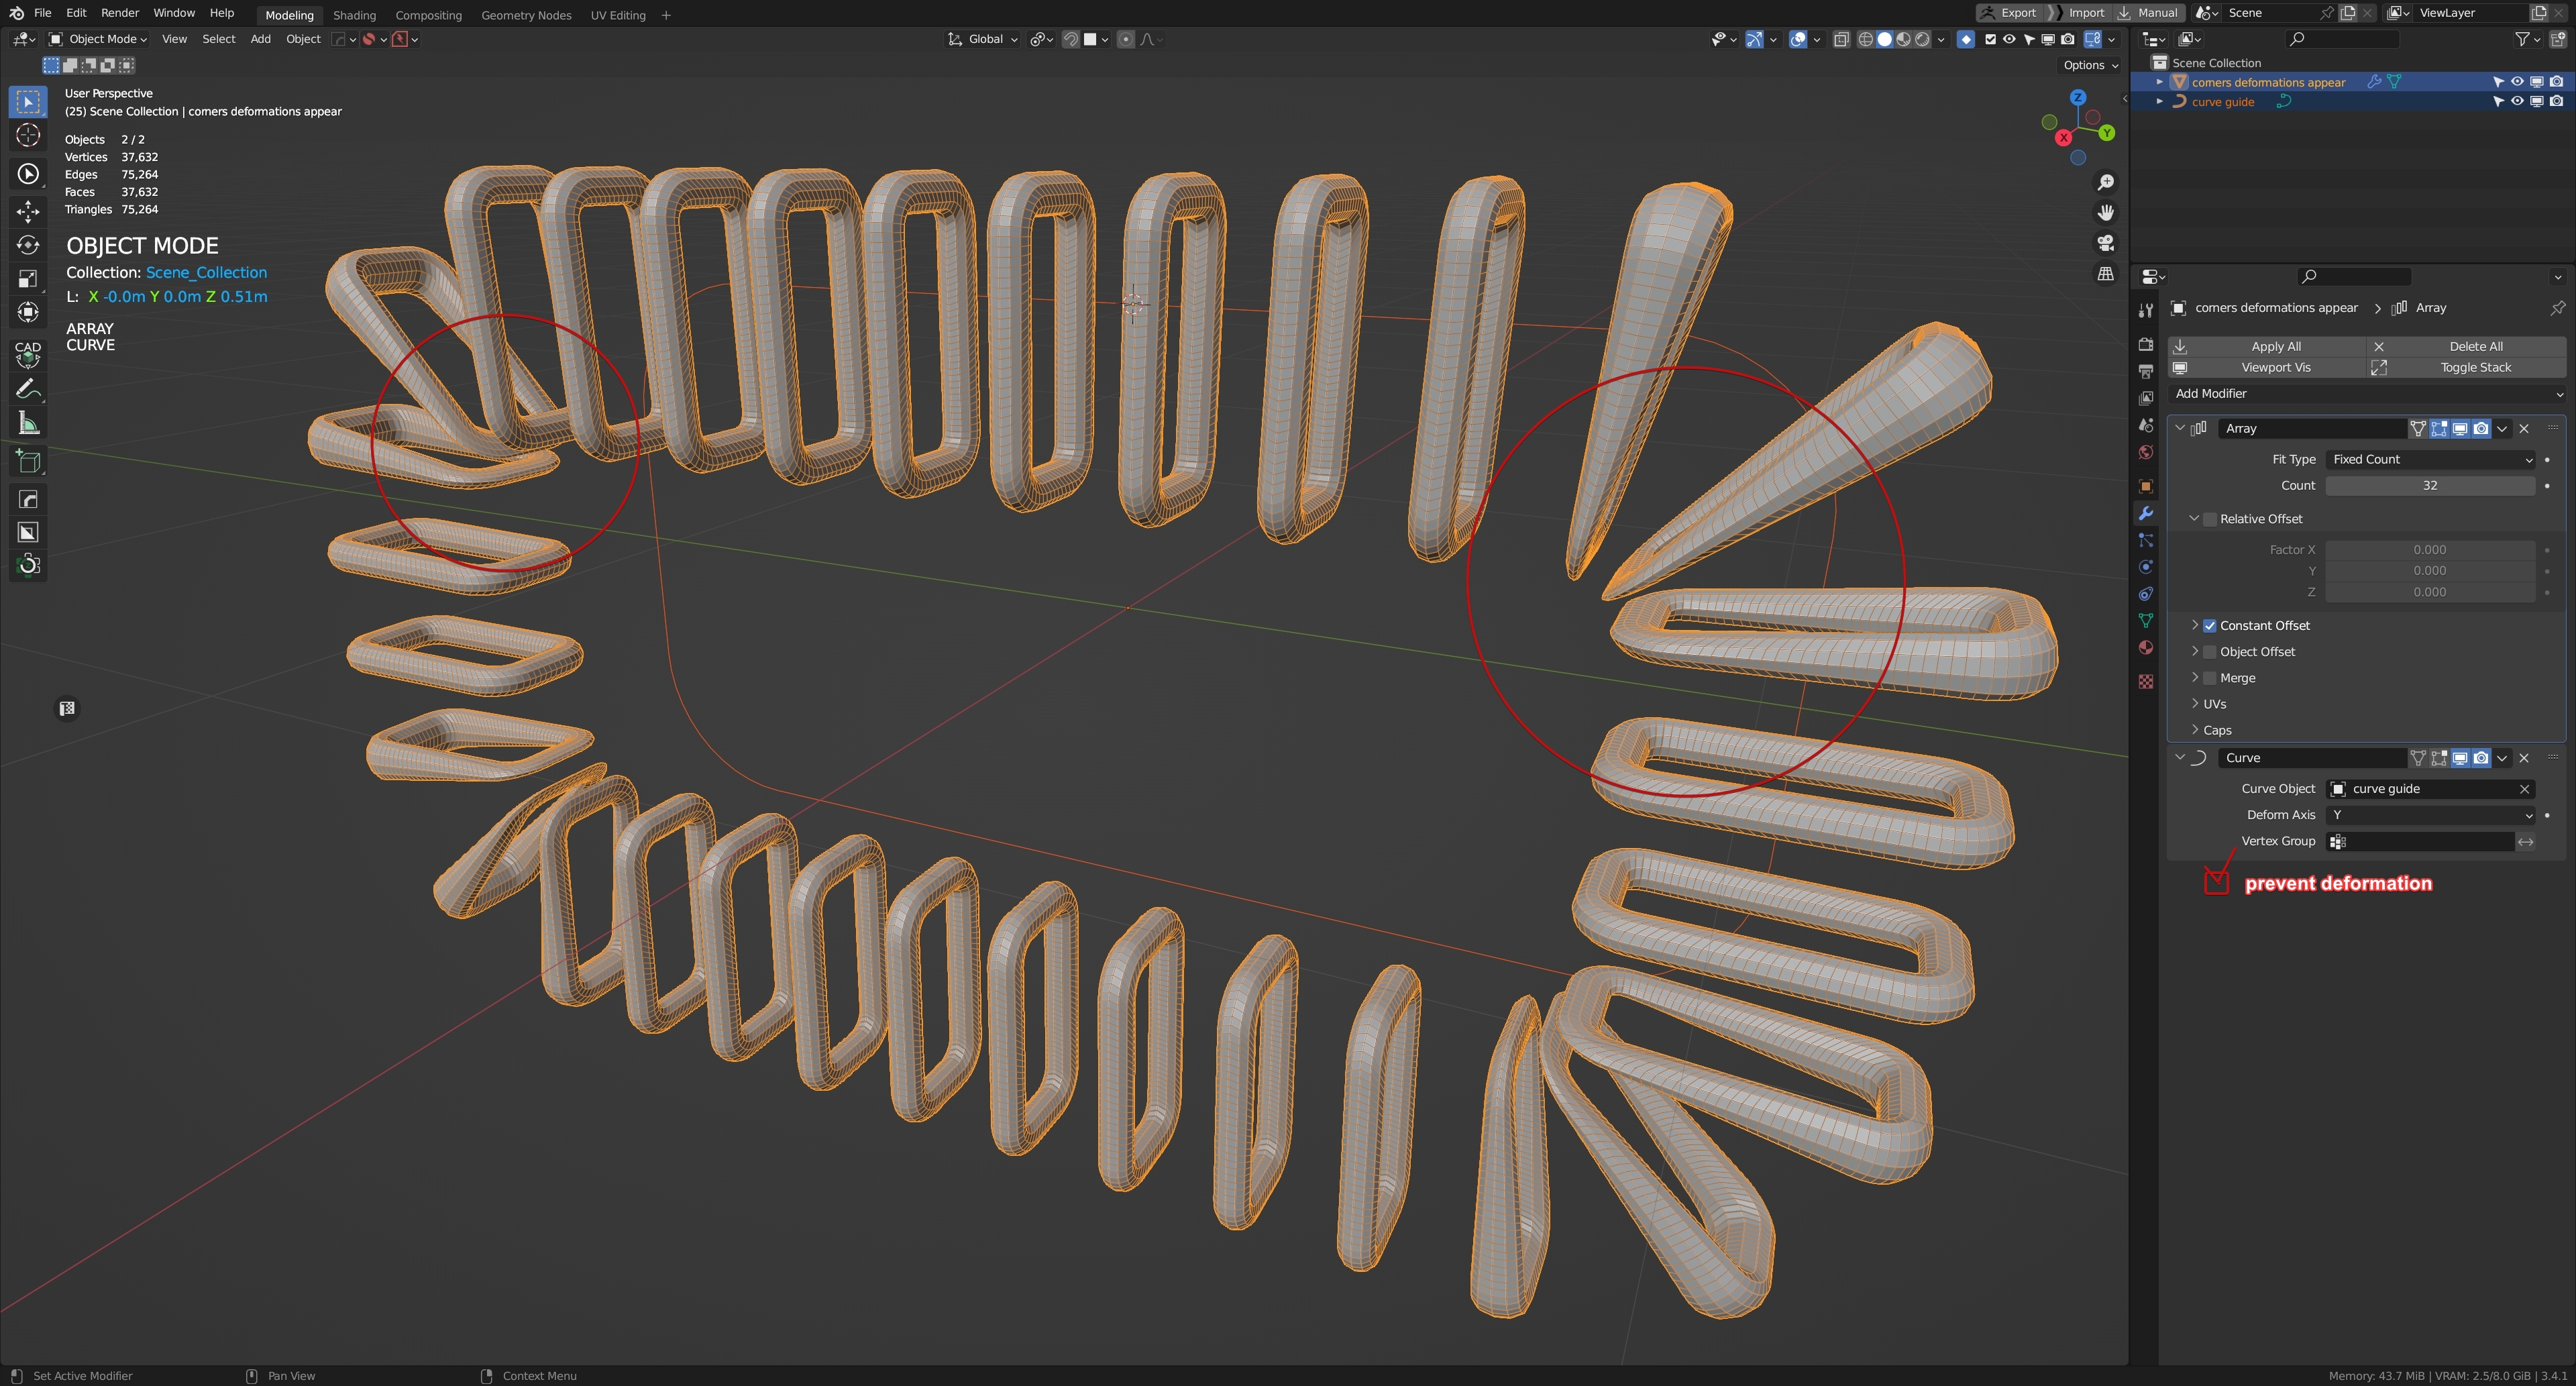Click the Vertex Group input field
This screenshot has width=2576, height=1386.
click(2420, 842)
